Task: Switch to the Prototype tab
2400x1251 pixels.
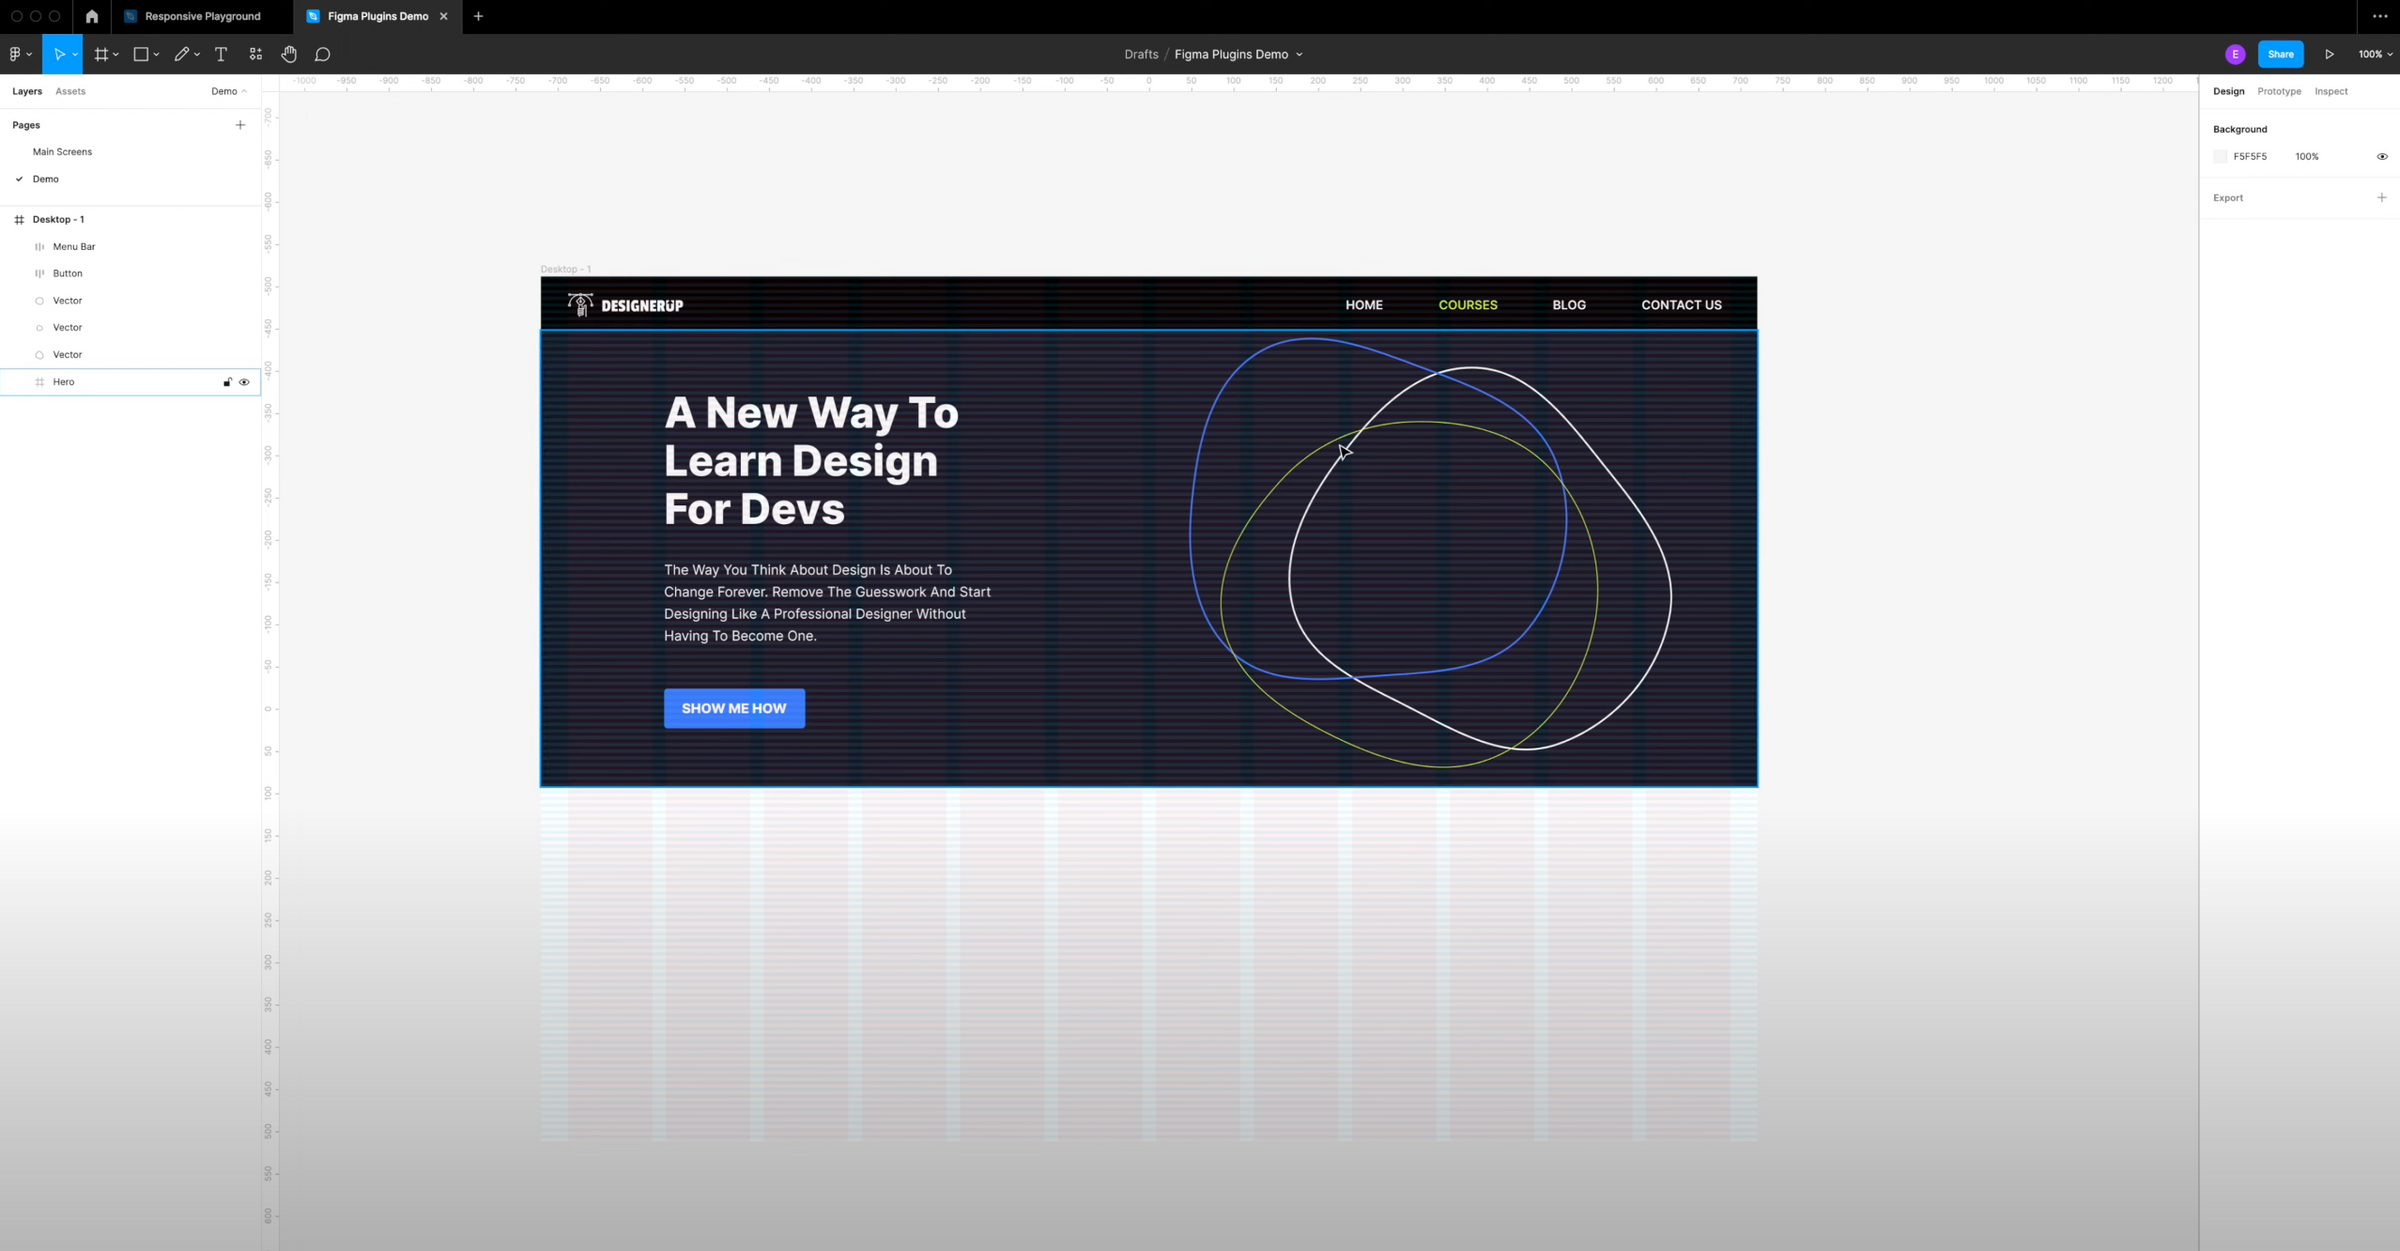Action: [2279, 91]
